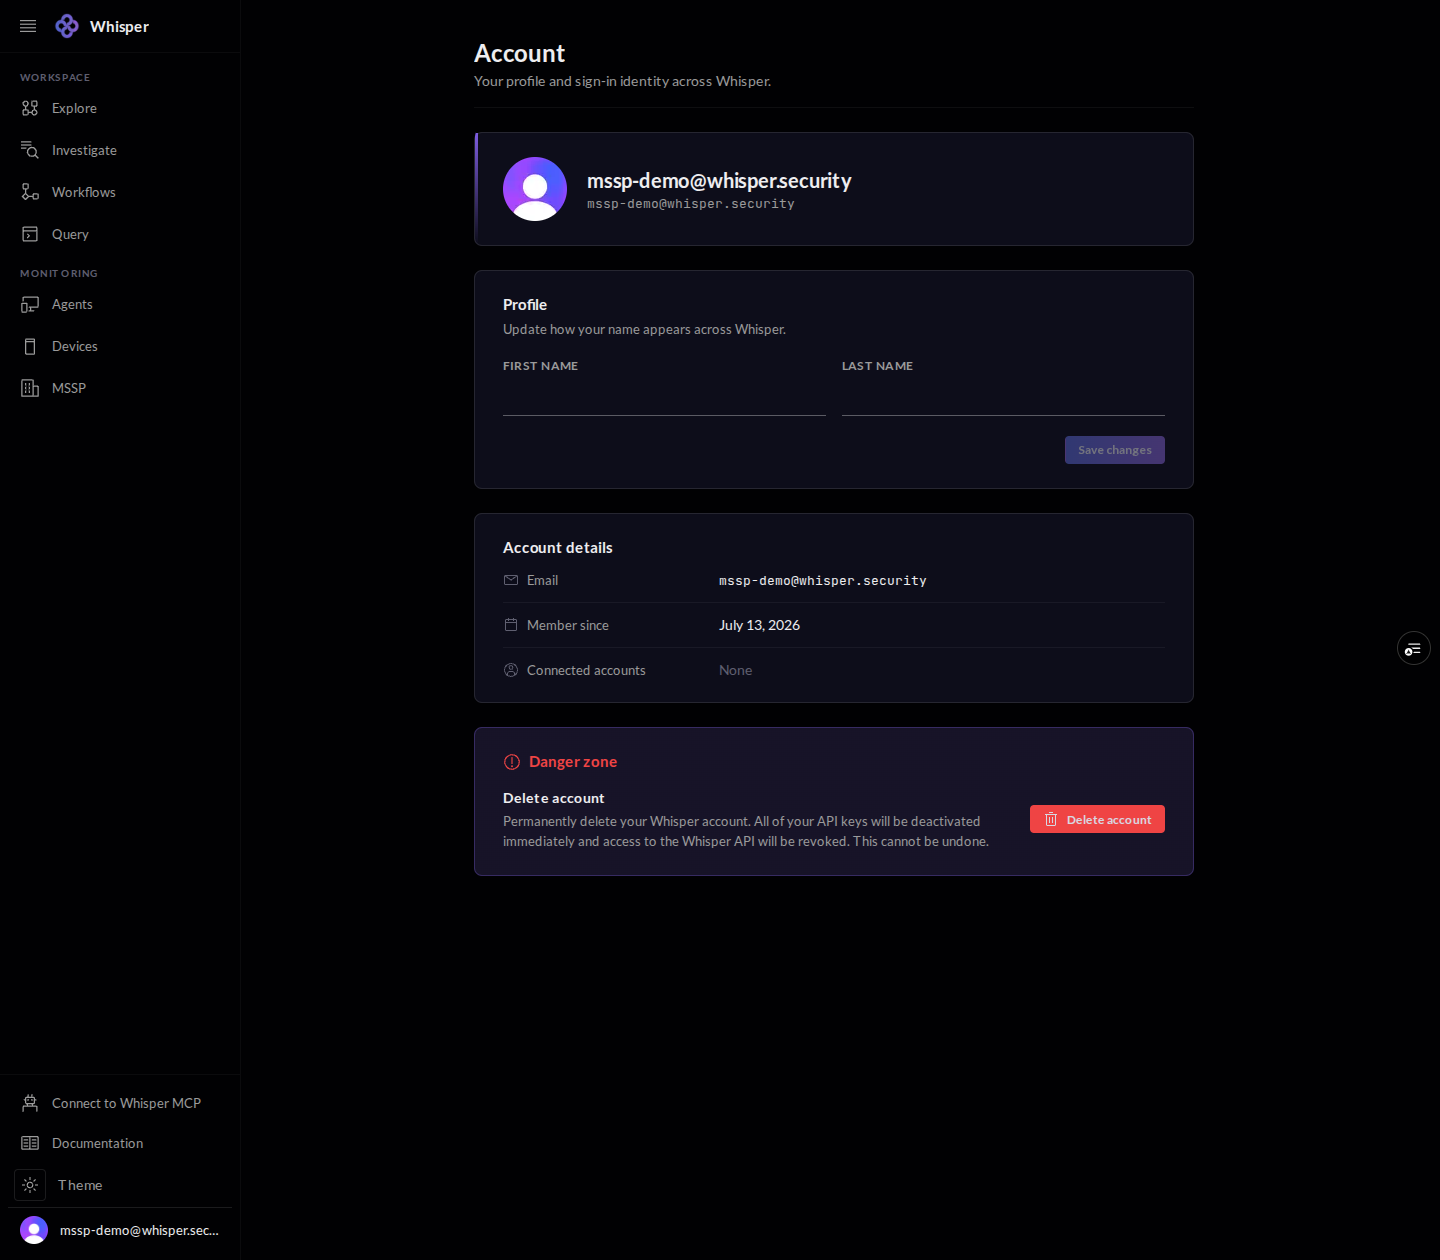This screenshot has width=1440, height=1260.
Task: Click the user avatar in sidebar footer
Action: click(34, 1230)
